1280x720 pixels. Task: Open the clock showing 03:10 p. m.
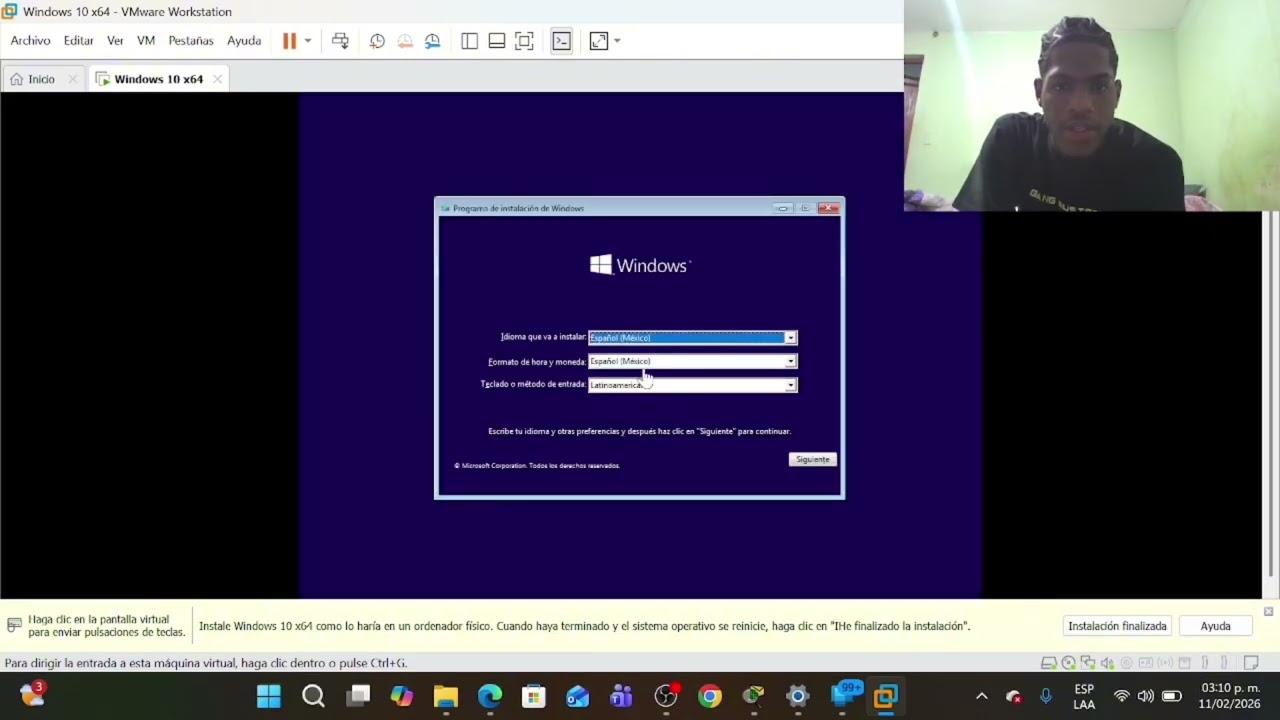(x=1231, y=696)
